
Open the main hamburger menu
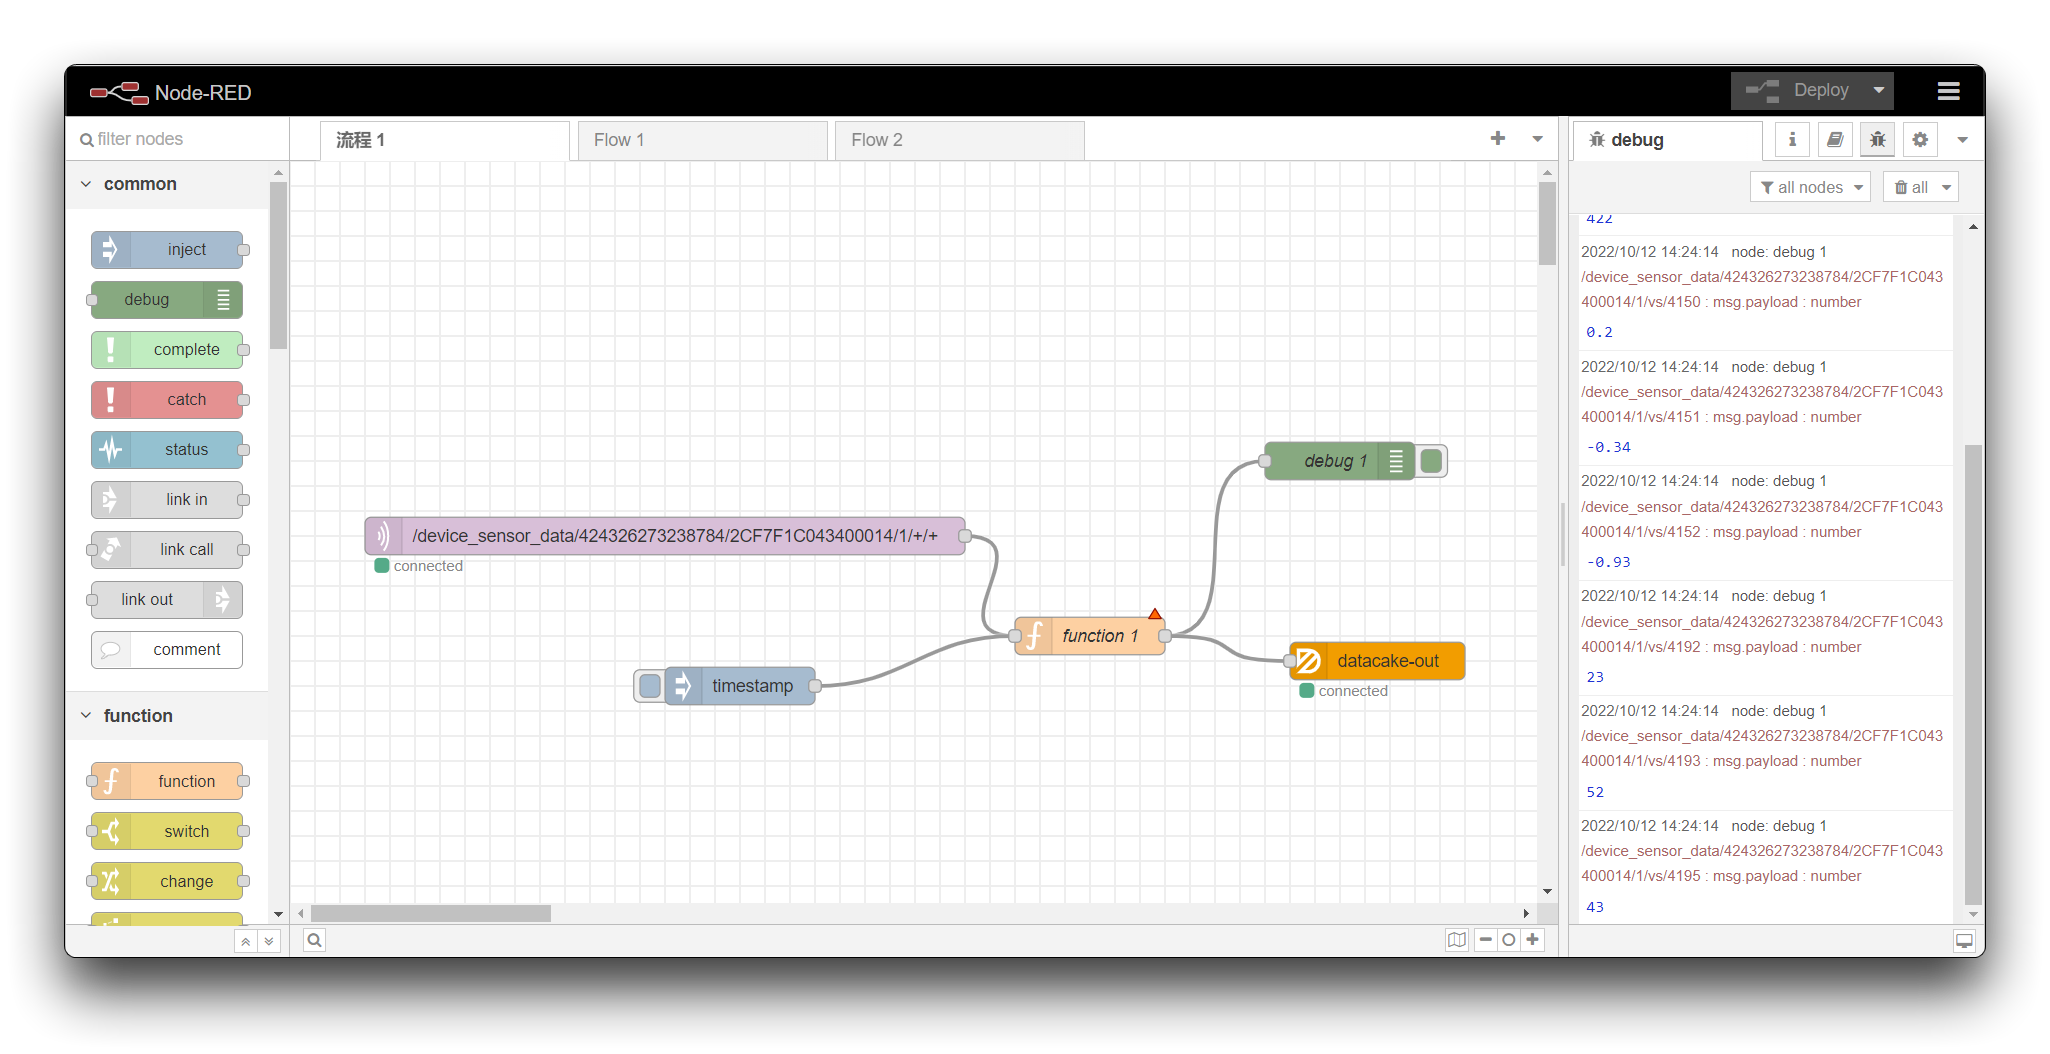point(1948,91)
